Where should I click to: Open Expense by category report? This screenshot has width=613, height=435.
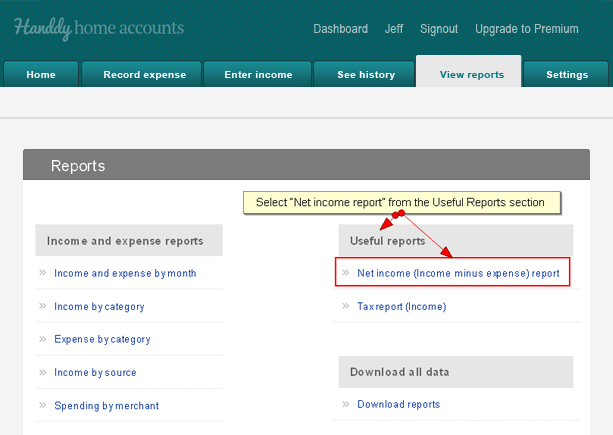click(x=102, y=339)
